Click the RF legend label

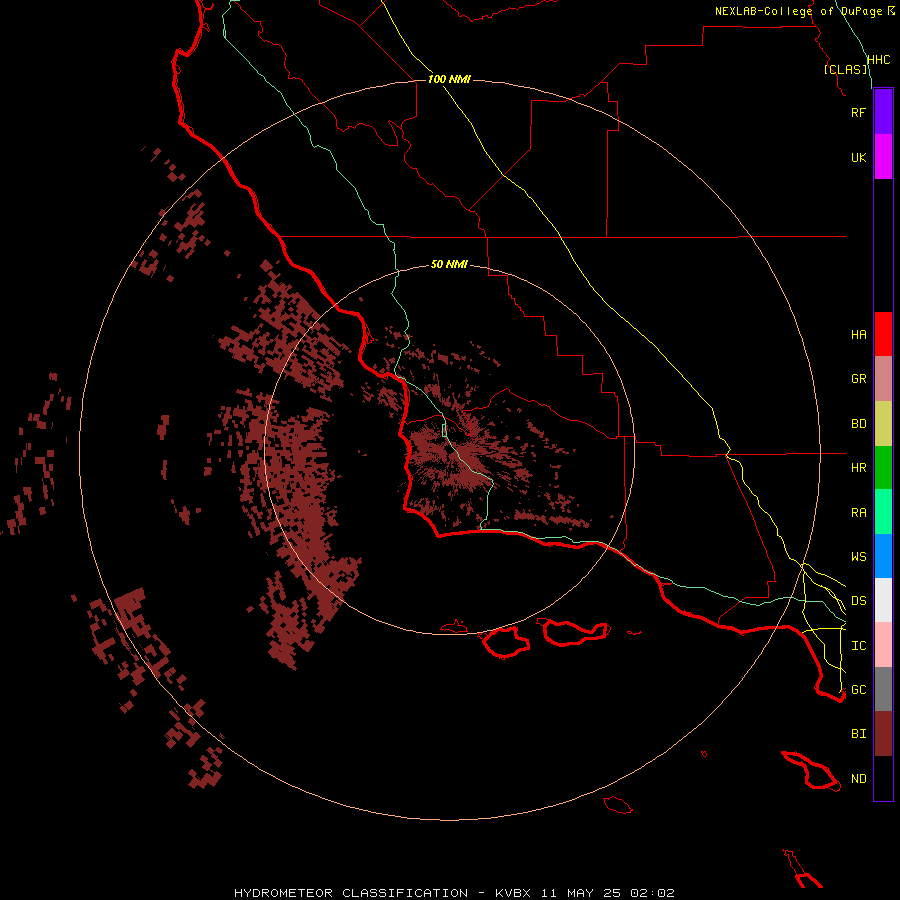click(x=858, y=112)
